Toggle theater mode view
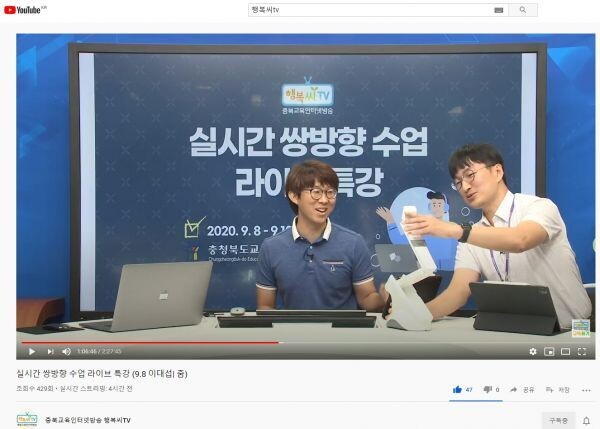The image size is (600, 429). (566, 351)
